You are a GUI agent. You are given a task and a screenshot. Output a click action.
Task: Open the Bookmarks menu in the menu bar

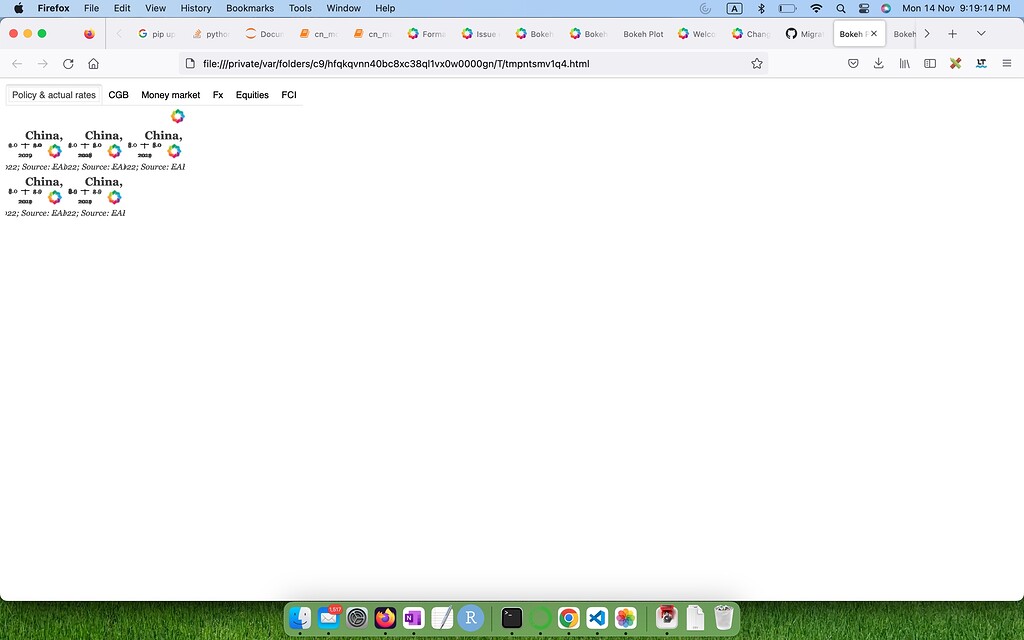pos(250,8)
